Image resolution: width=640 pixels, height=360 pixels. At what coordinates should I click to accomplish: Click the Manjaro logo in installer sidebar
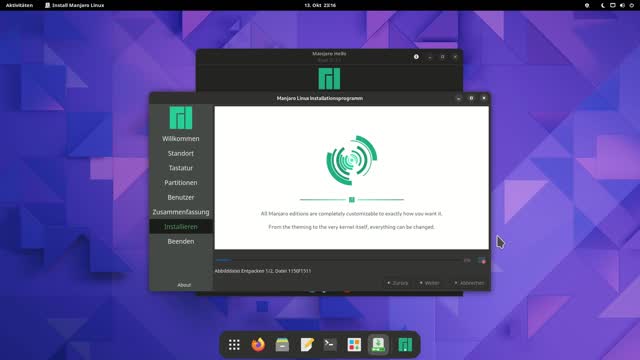181,118
